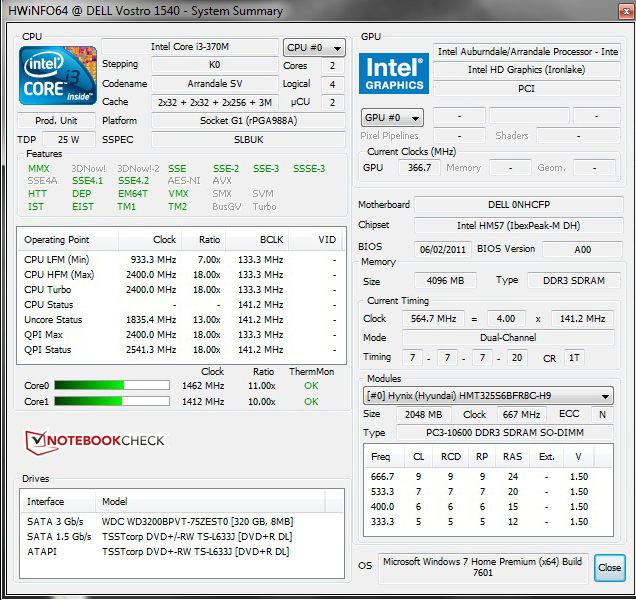
Task: Click the Intel HD Graphics (Ironlake) field
Action: point(526,70)
